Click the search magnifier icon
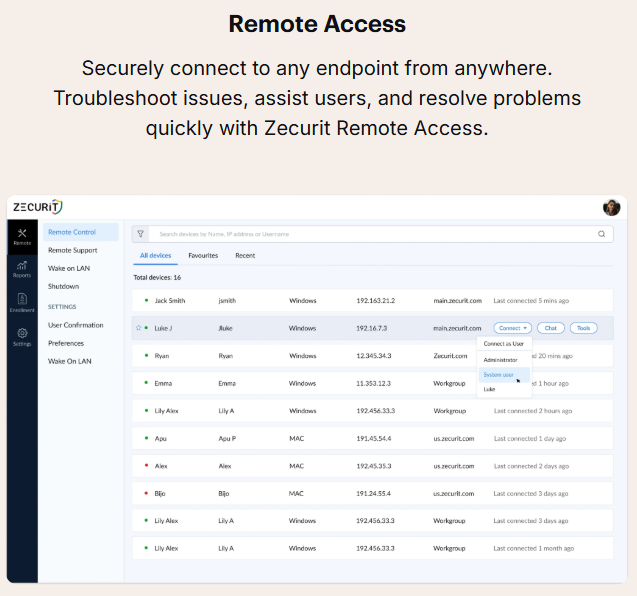 pyautogui.click(x=602, y=234)
